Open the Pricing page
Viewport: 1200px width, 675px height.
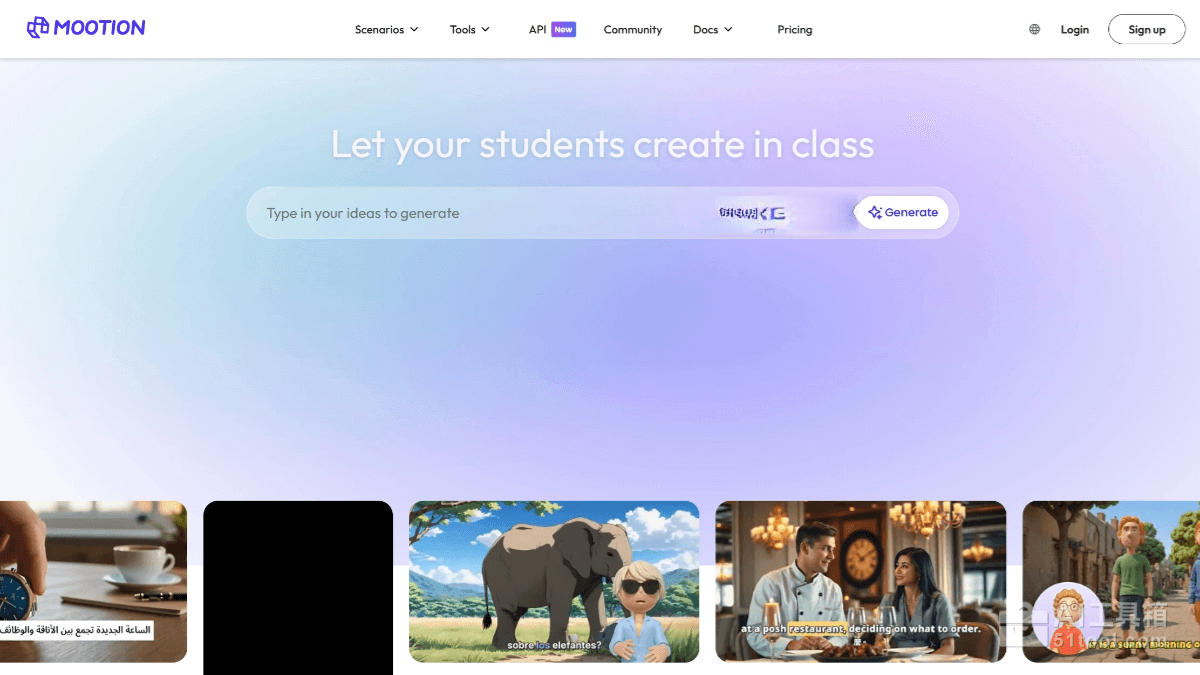coord(795,29)
